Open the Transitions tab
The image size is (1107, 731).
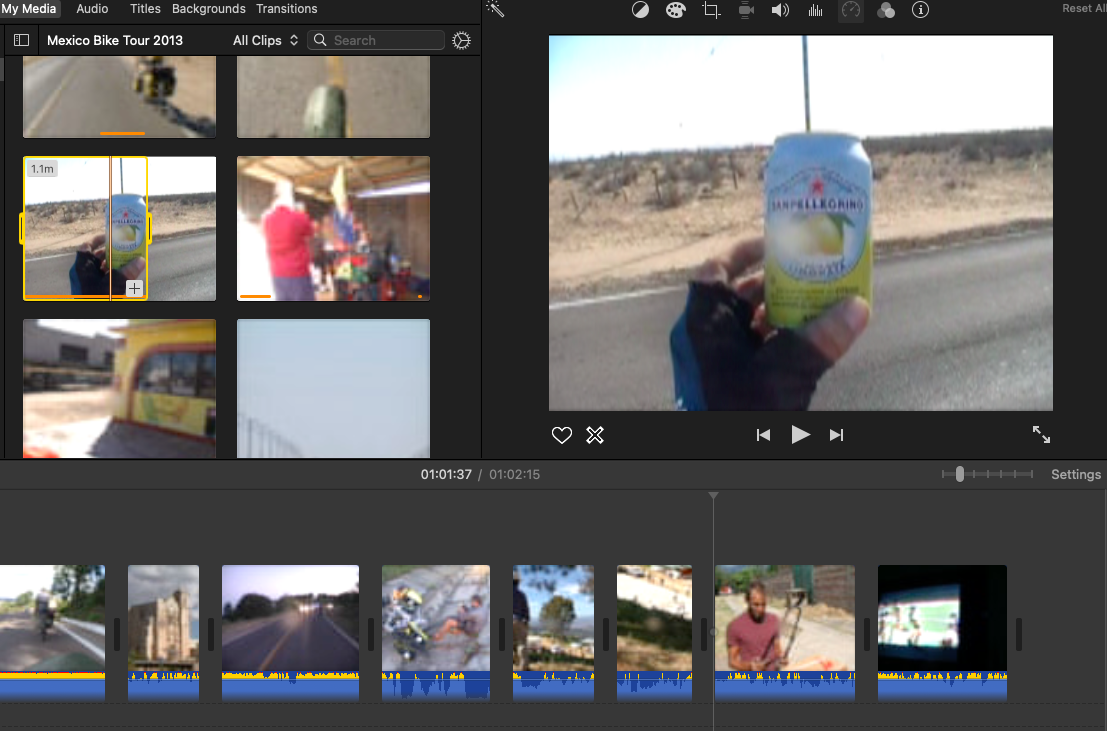click(x=286, y=8)
